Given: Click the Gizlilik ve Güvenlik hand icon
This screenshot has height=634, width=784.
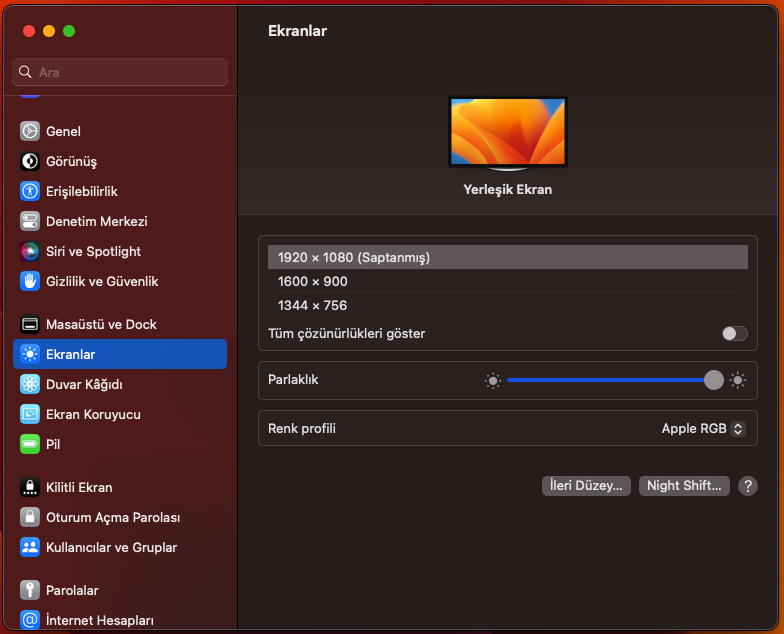Looking at the screenshot, I should click(30, 281).
